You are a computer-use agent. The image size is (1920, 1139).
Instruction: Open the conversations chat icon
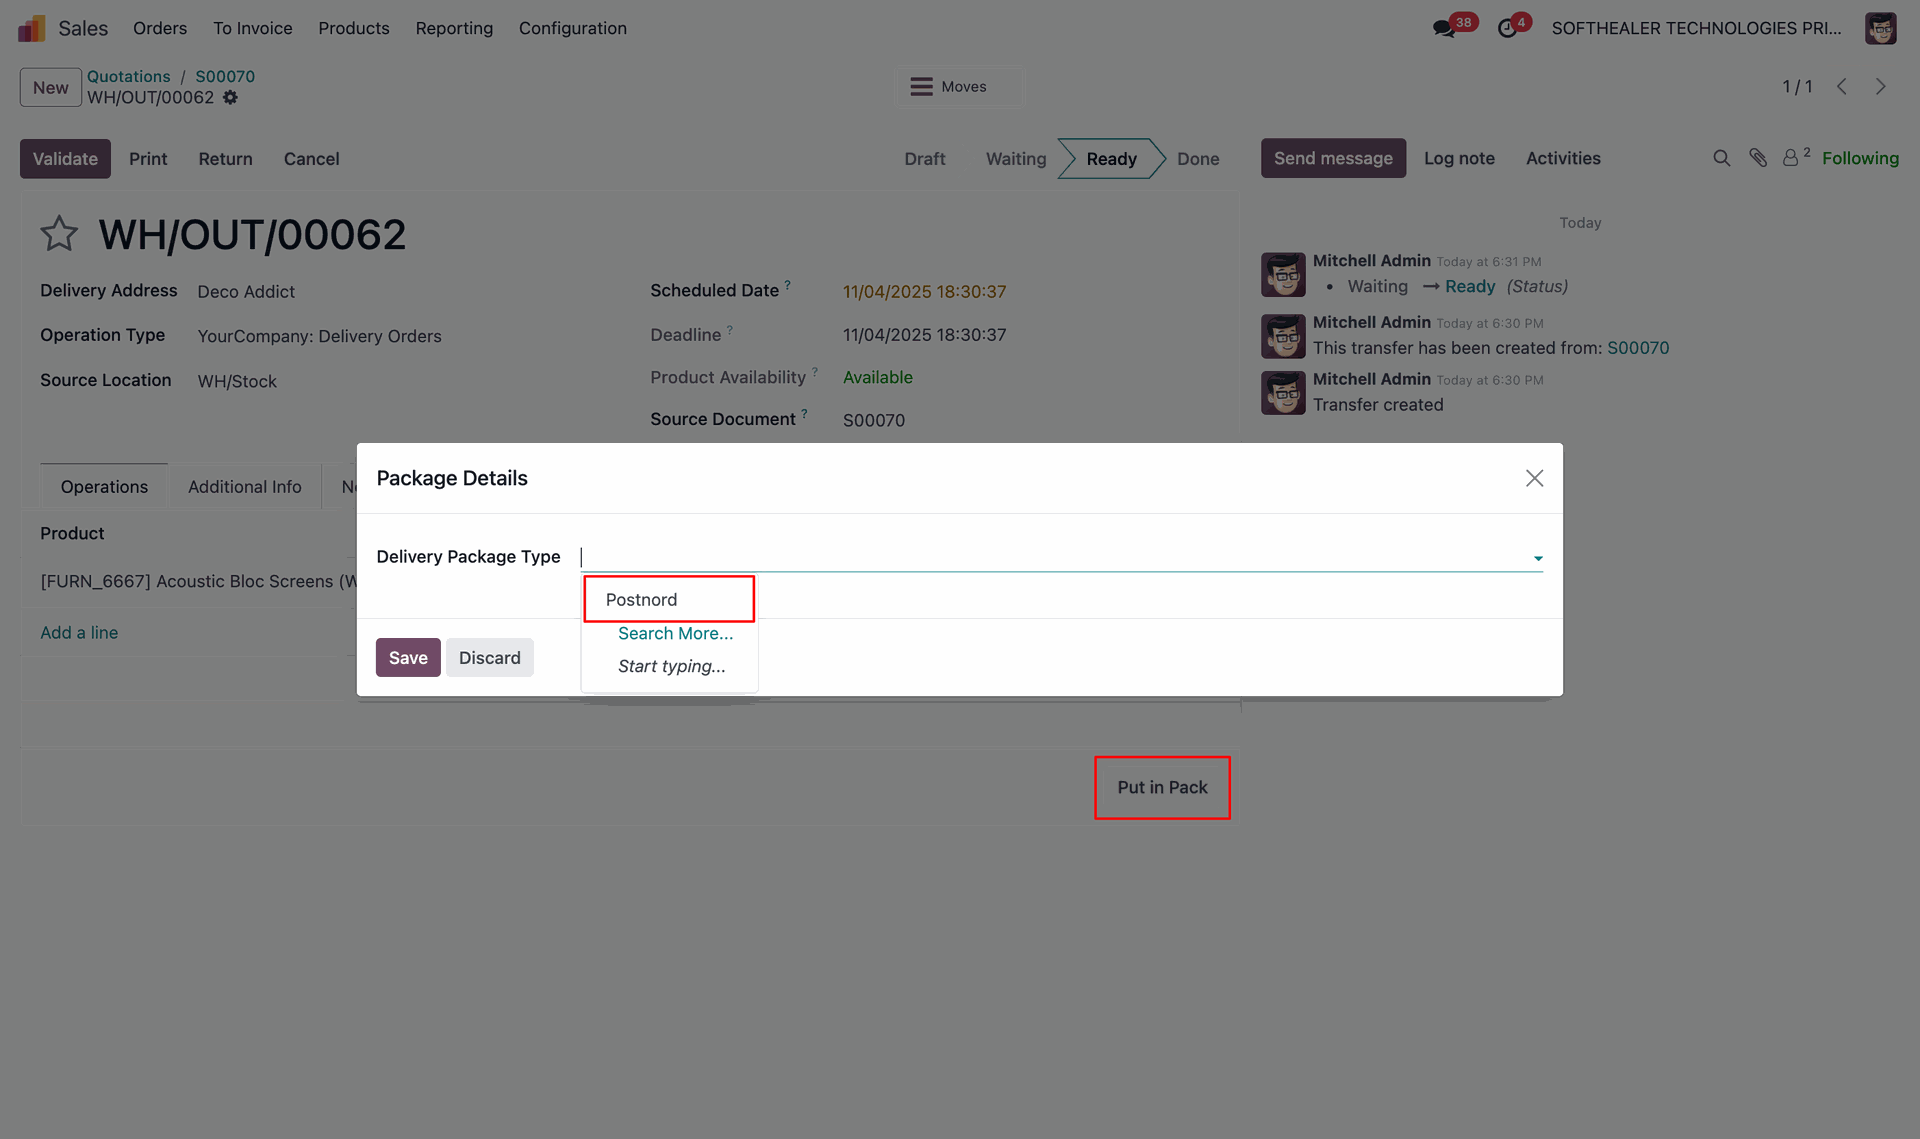(1443, 29)
